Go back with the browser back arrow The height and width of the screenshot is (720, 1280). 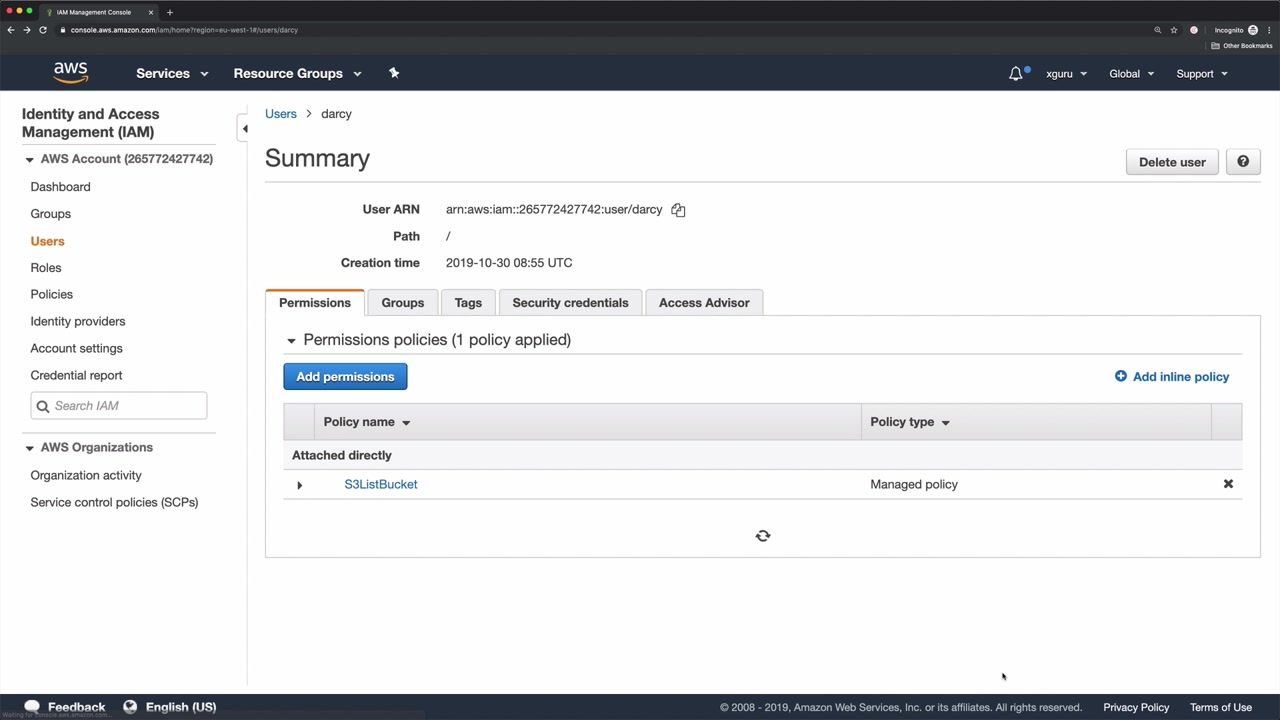click(x=11, y=30)
